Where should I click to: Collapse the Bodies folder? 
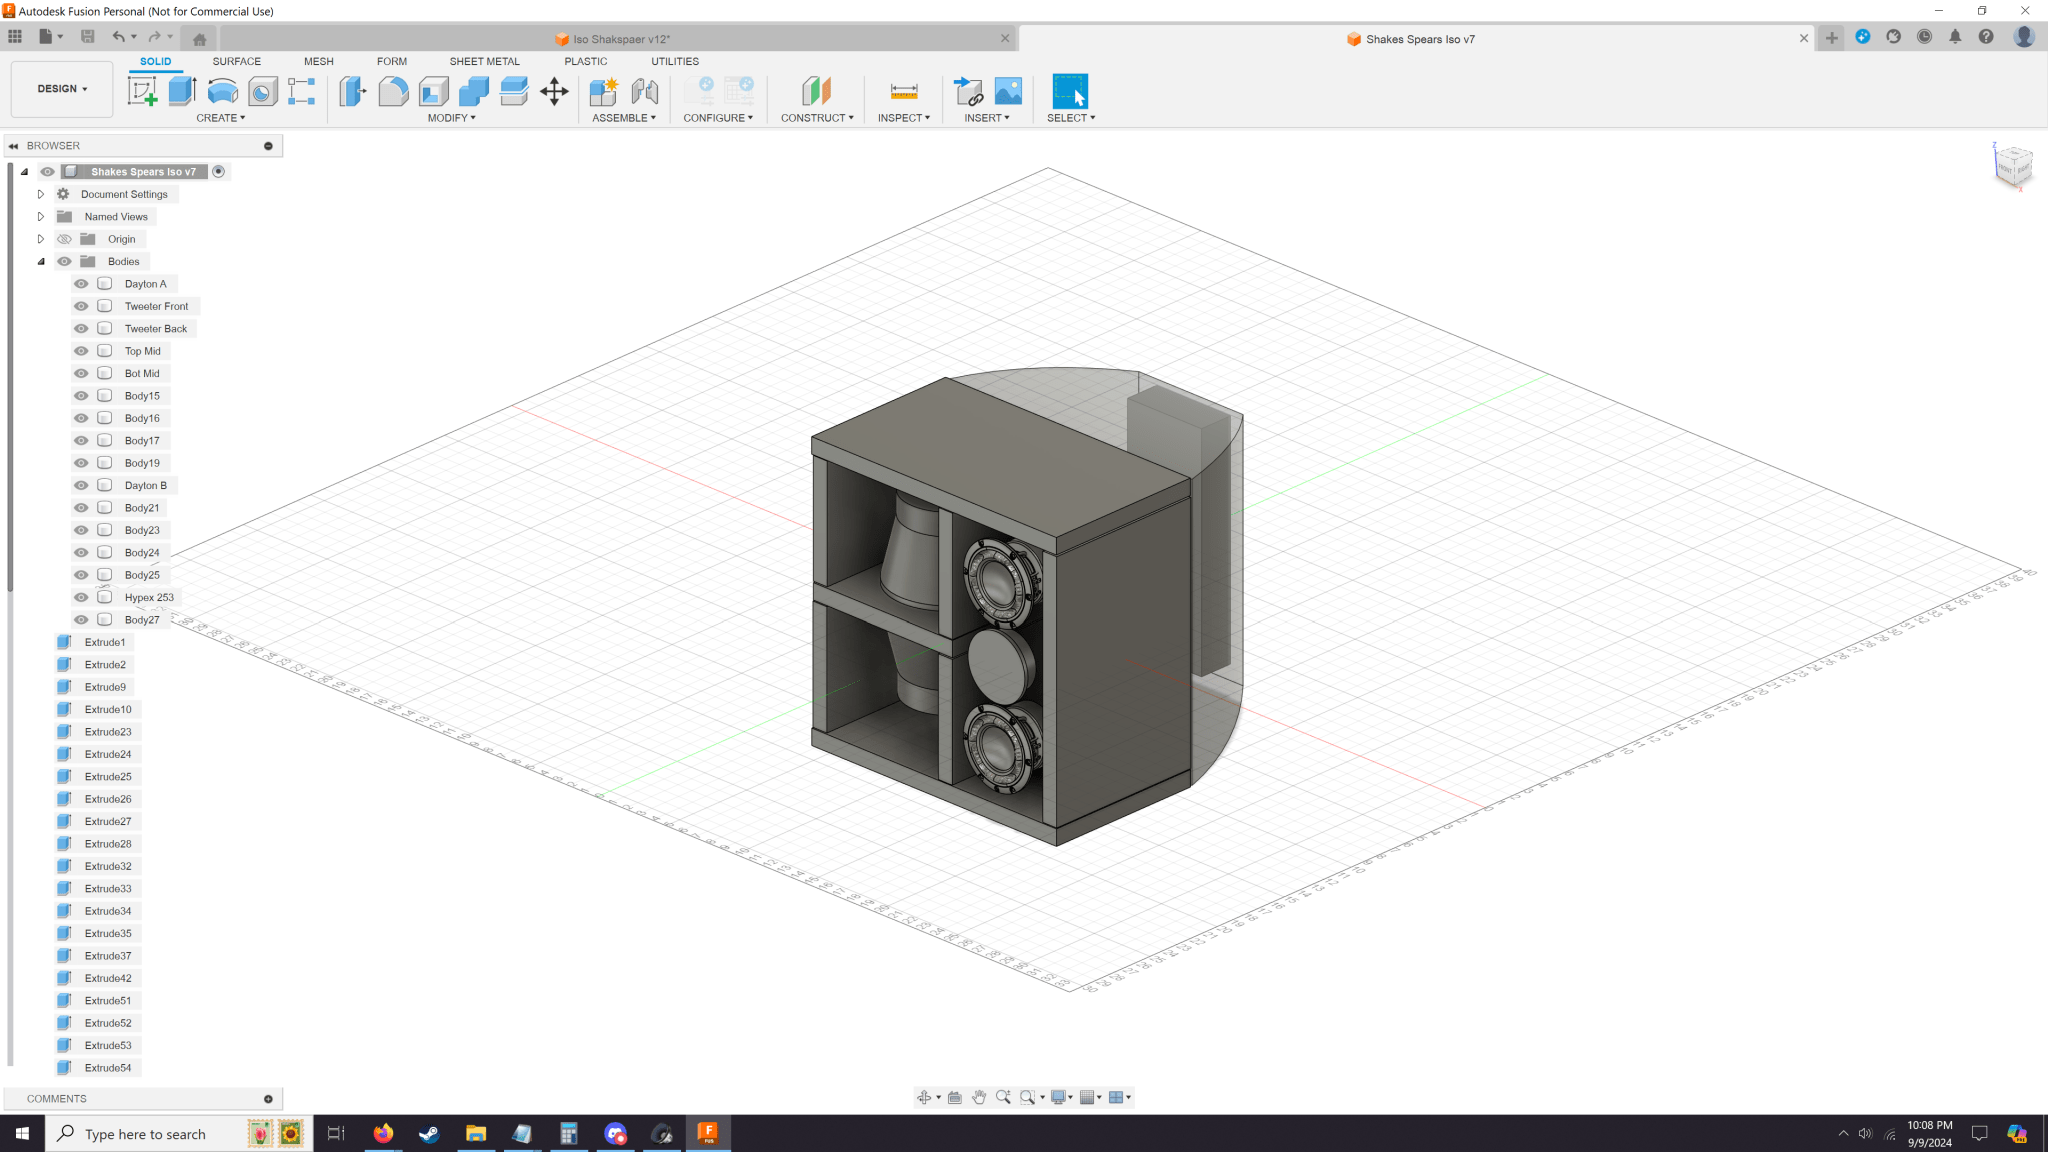tap(41, 262)
